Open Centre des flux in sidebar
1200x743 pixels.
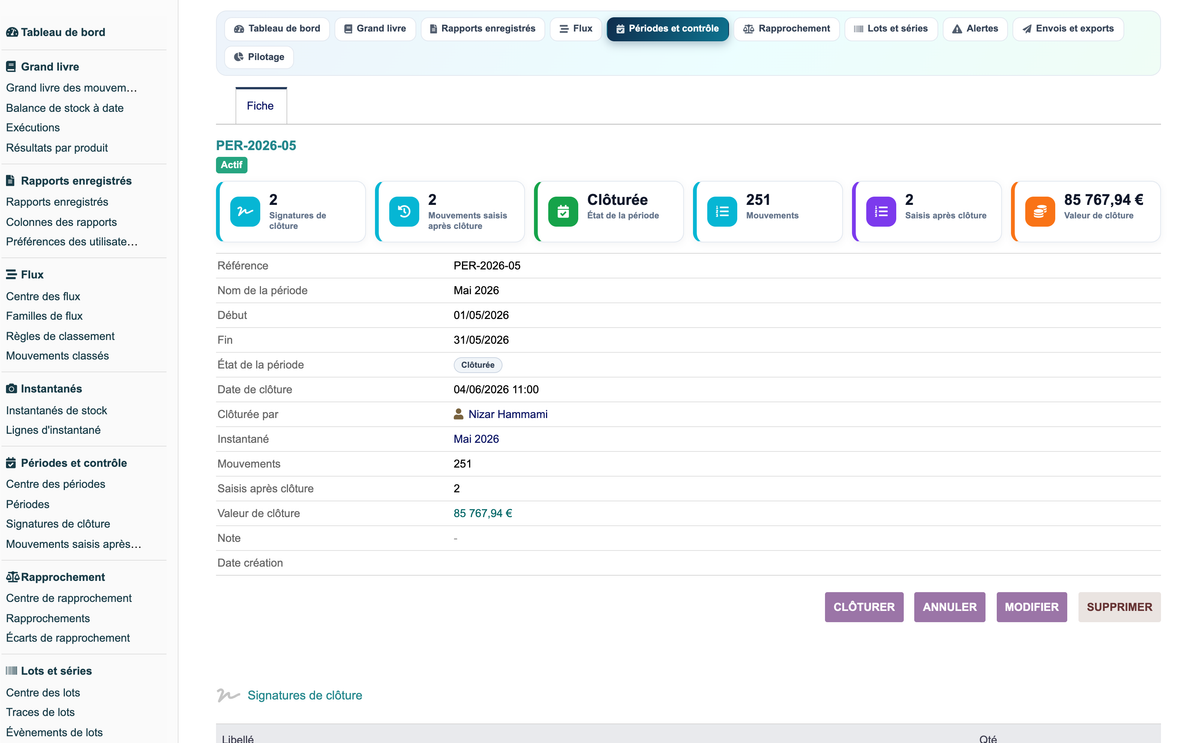43,296
